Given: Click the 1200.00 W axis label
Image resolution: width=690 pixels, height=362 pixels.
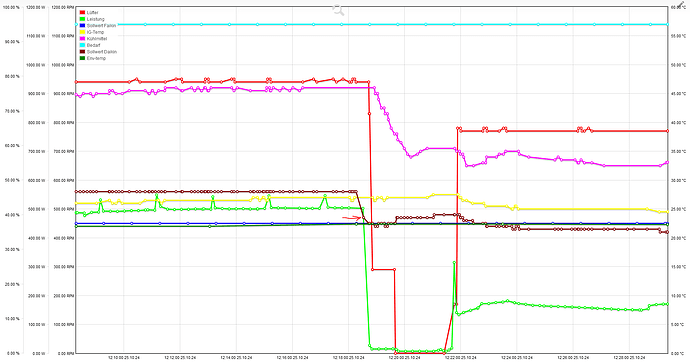Looking at the screenshot, I should [x=35, y=7].
